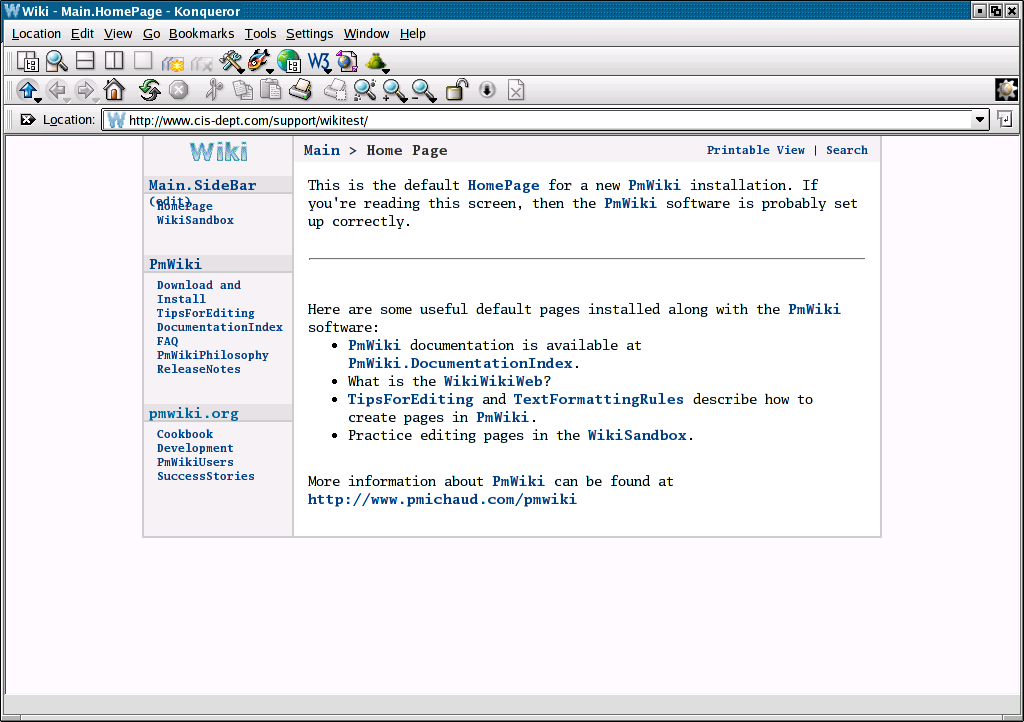The width and height of the screenshot is (1024, 722).
Task: Split the view left/right
Action: [x=114, y=61]
